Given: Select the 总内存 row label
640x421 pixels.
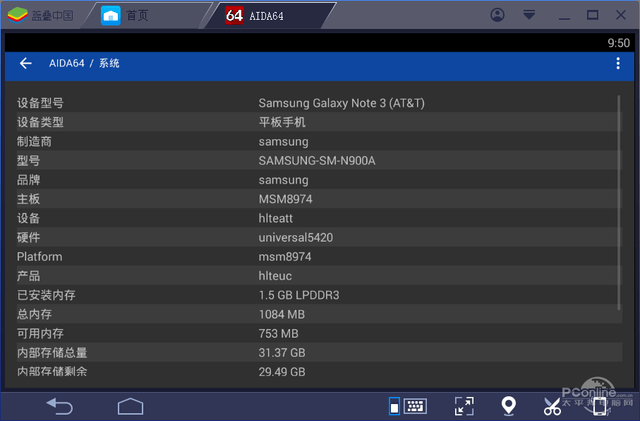Looking at the screenshot, I should (34, 314).
